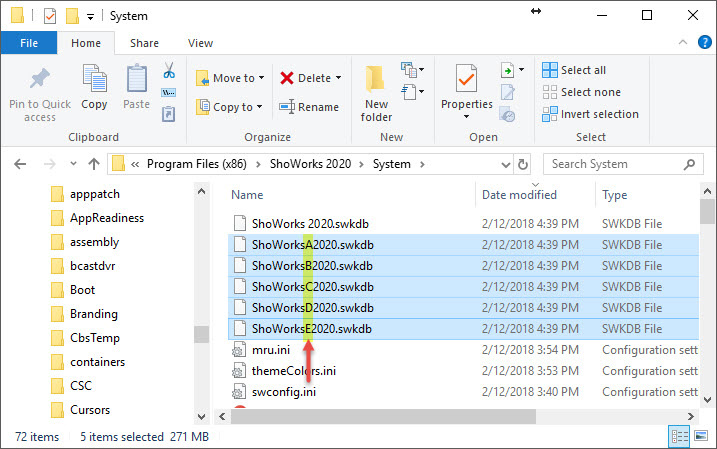The width and height of the screenshot is (717, 449).
Task: Select the swconfig.ini file
Action: point(463,392)
